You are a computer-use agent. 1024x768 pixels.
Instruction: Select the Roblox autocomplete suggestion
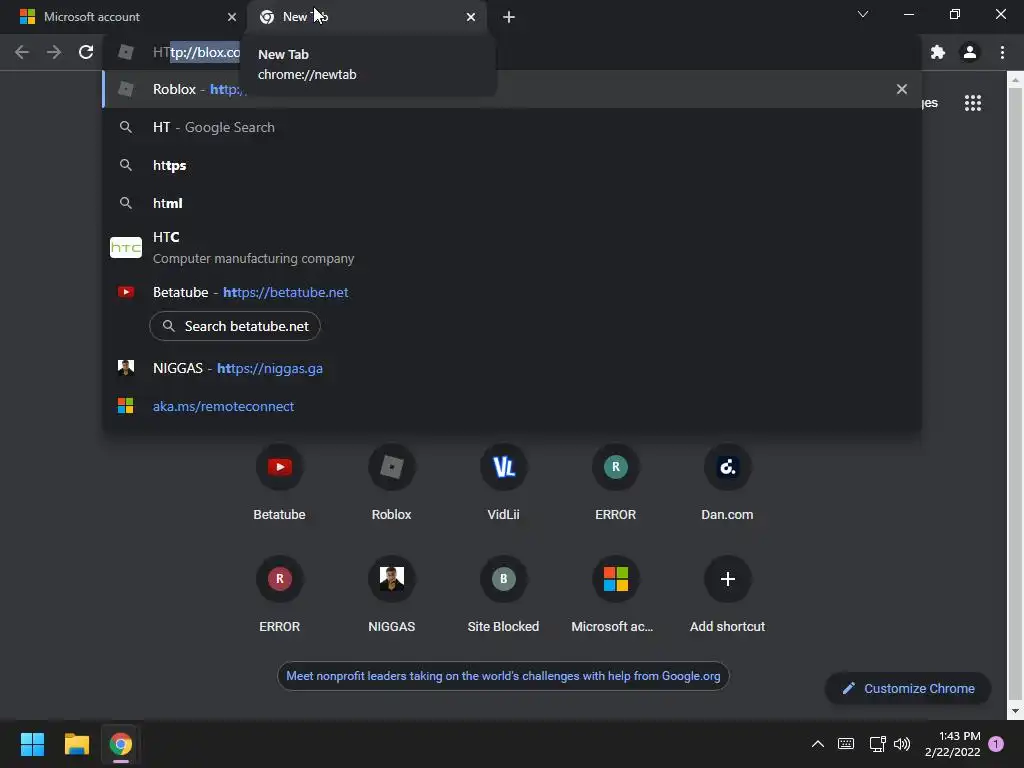click(512, 89)
